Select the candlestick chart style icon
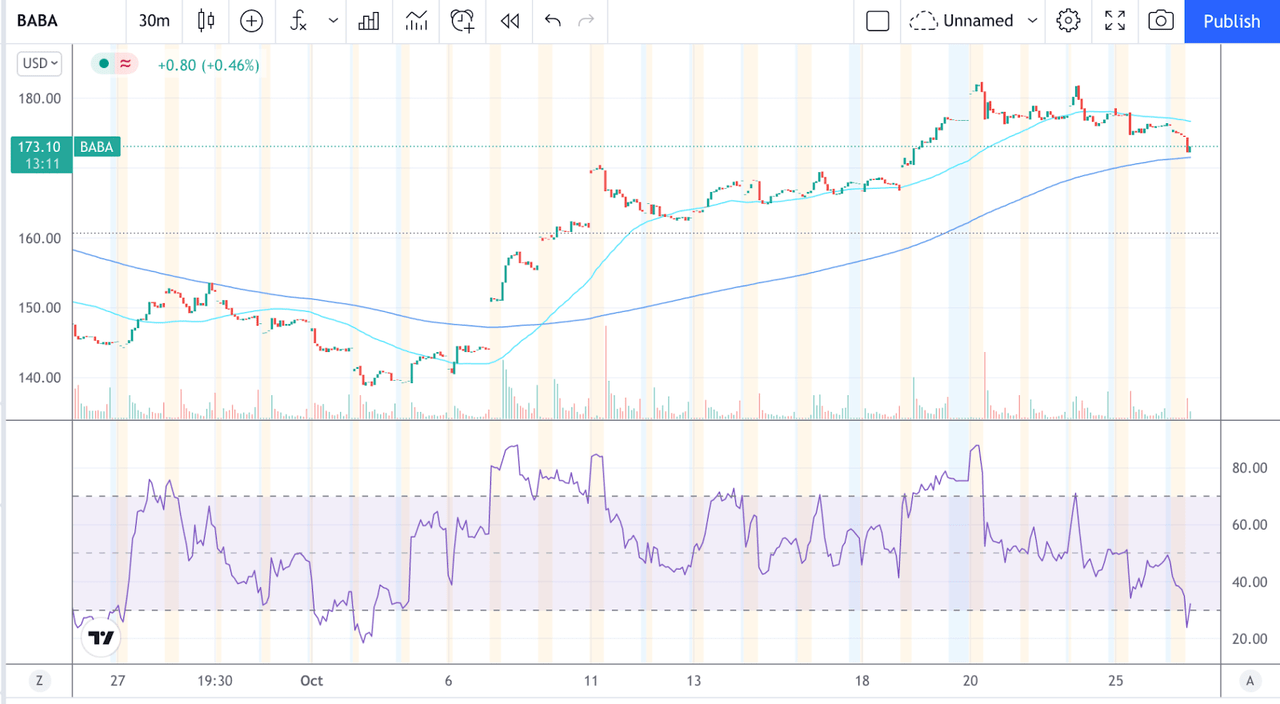This screenshot has height=704, width=1280. [205, 20]
